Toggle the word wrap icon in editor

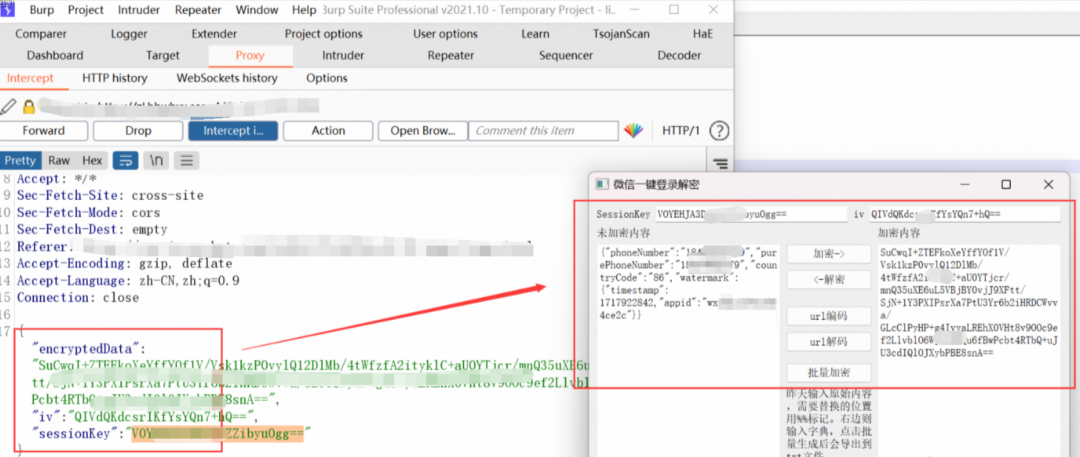125,161
